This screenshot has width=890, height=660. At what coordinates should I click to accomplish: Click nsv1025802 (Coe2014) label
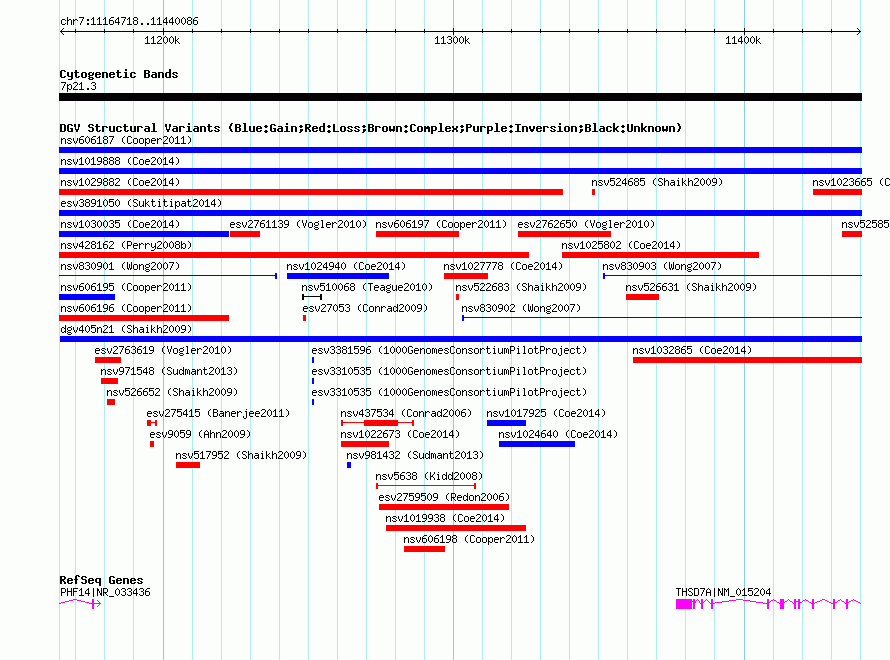click(x=621, y=245)
